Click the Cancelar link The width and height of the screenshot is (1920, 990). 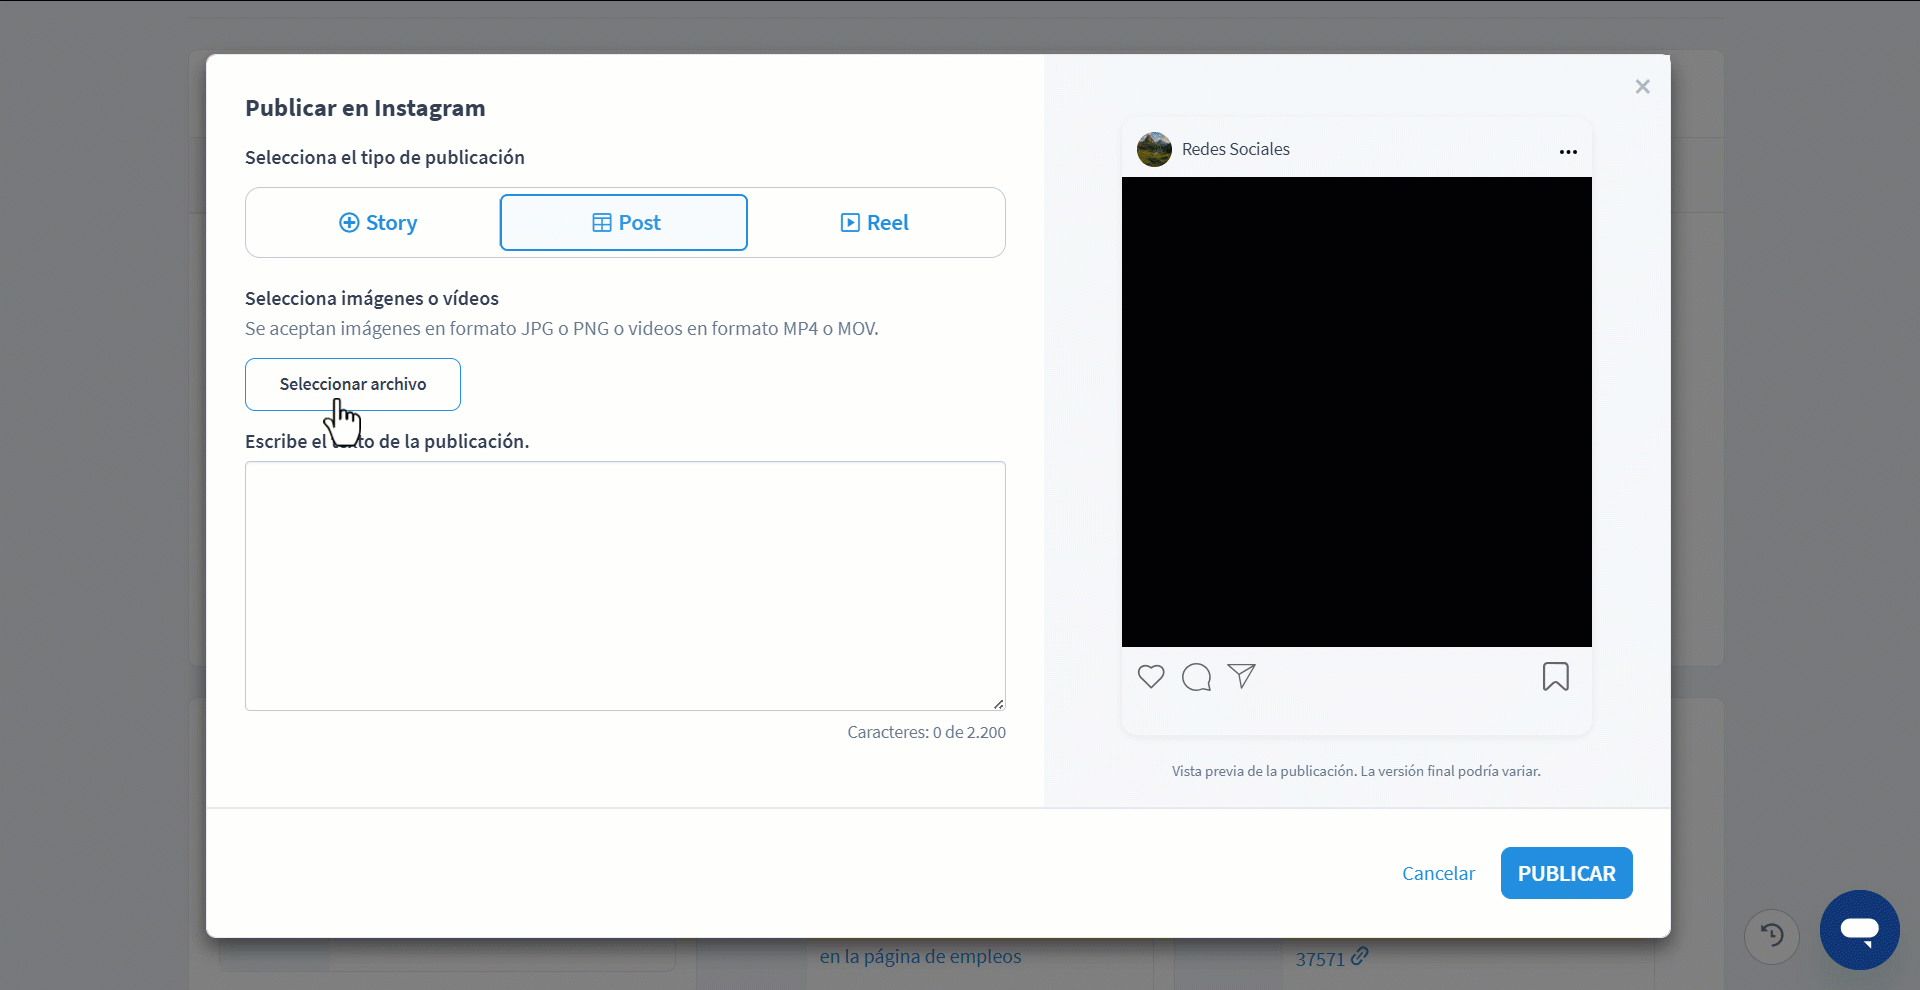point(1438,873)
